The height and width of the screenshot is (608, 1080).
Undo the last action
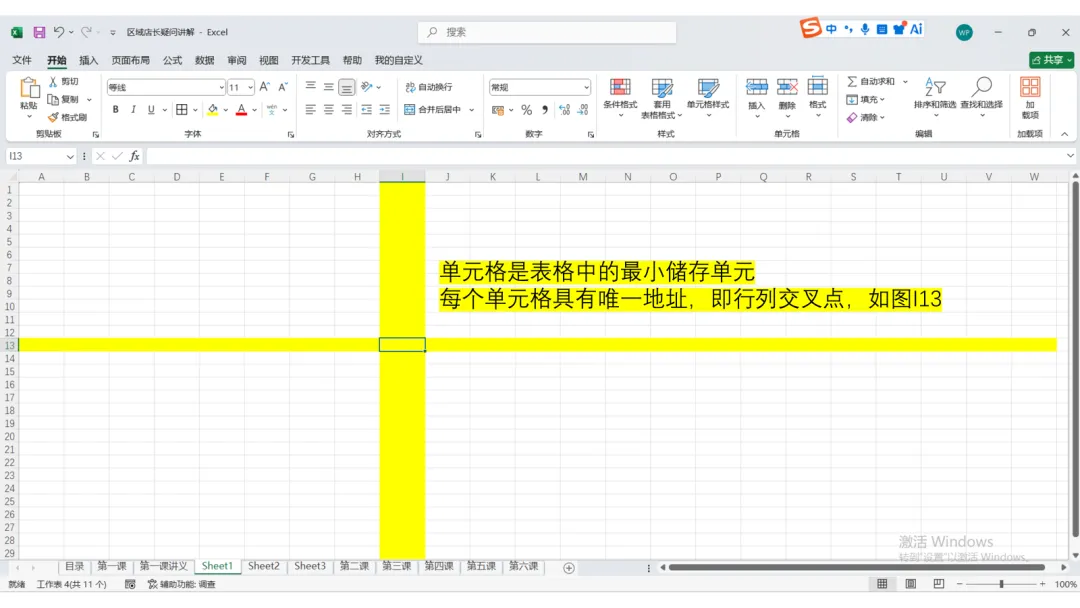[59, 32]
